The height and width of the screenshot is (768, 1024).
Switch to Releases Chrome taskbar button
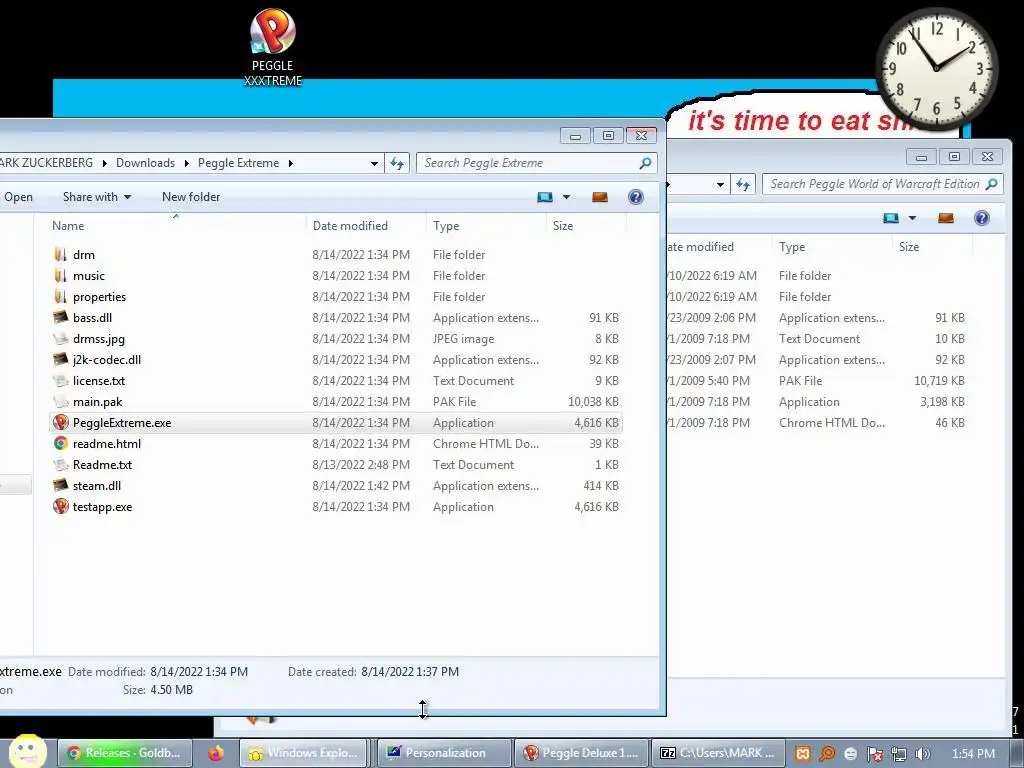point(125,753)
